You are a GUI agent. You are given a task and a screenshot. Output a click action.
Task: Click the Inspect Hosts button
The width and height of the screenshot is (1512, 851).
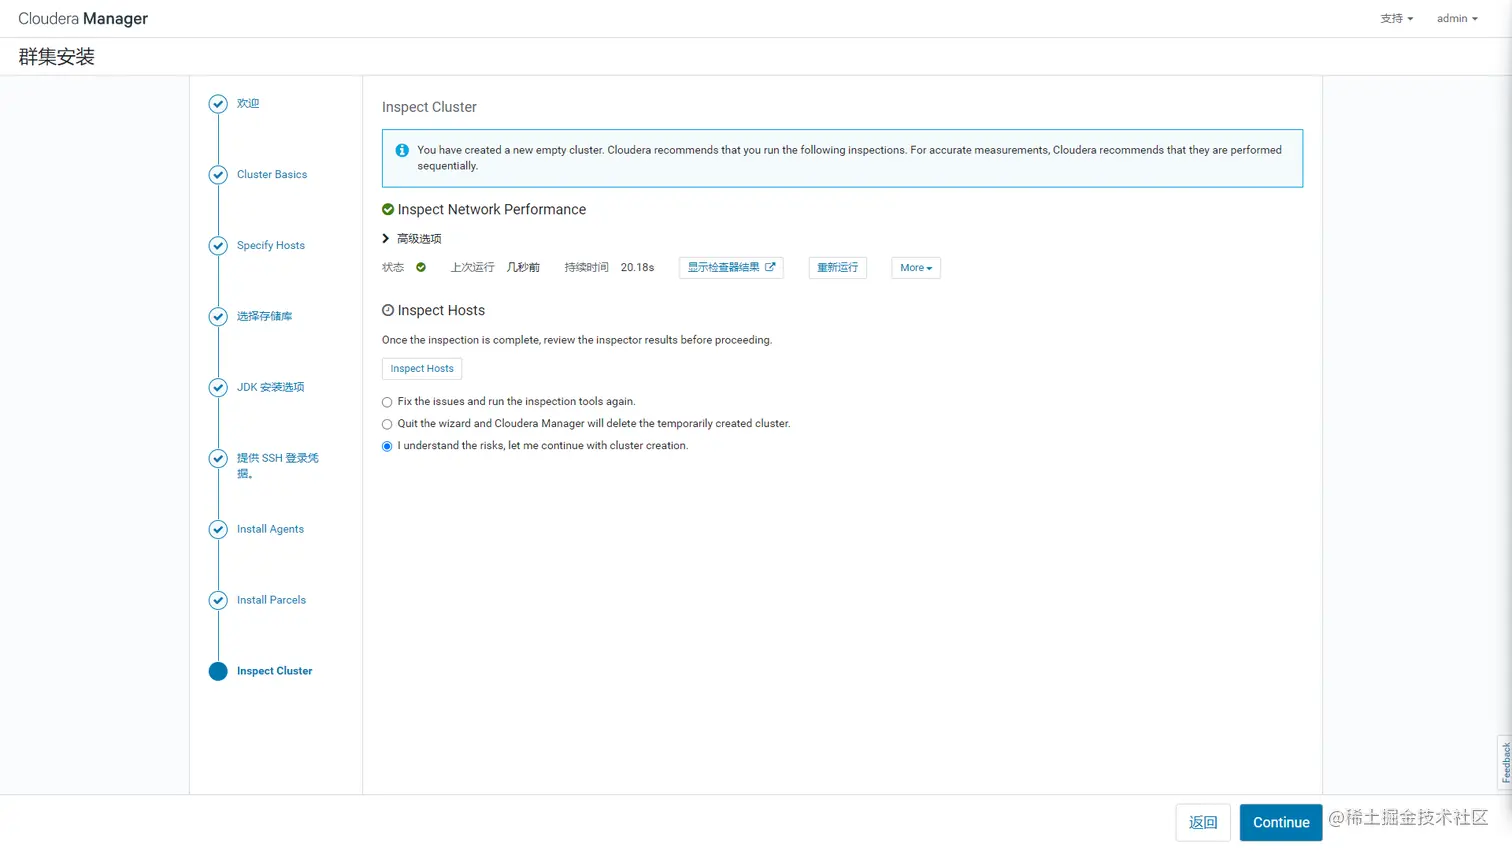click(x=422, y=369)
